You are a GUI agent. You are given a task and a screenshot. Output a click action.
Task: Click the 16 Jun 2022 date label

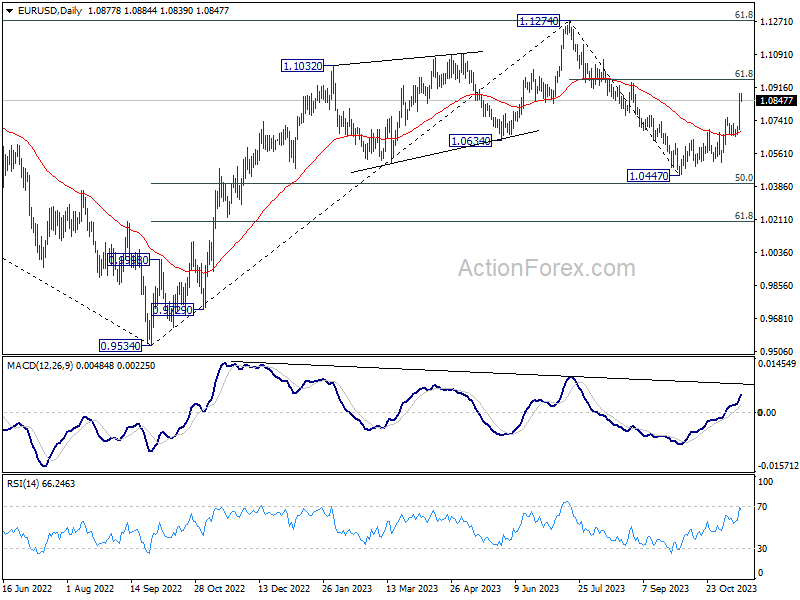[28, 588]
